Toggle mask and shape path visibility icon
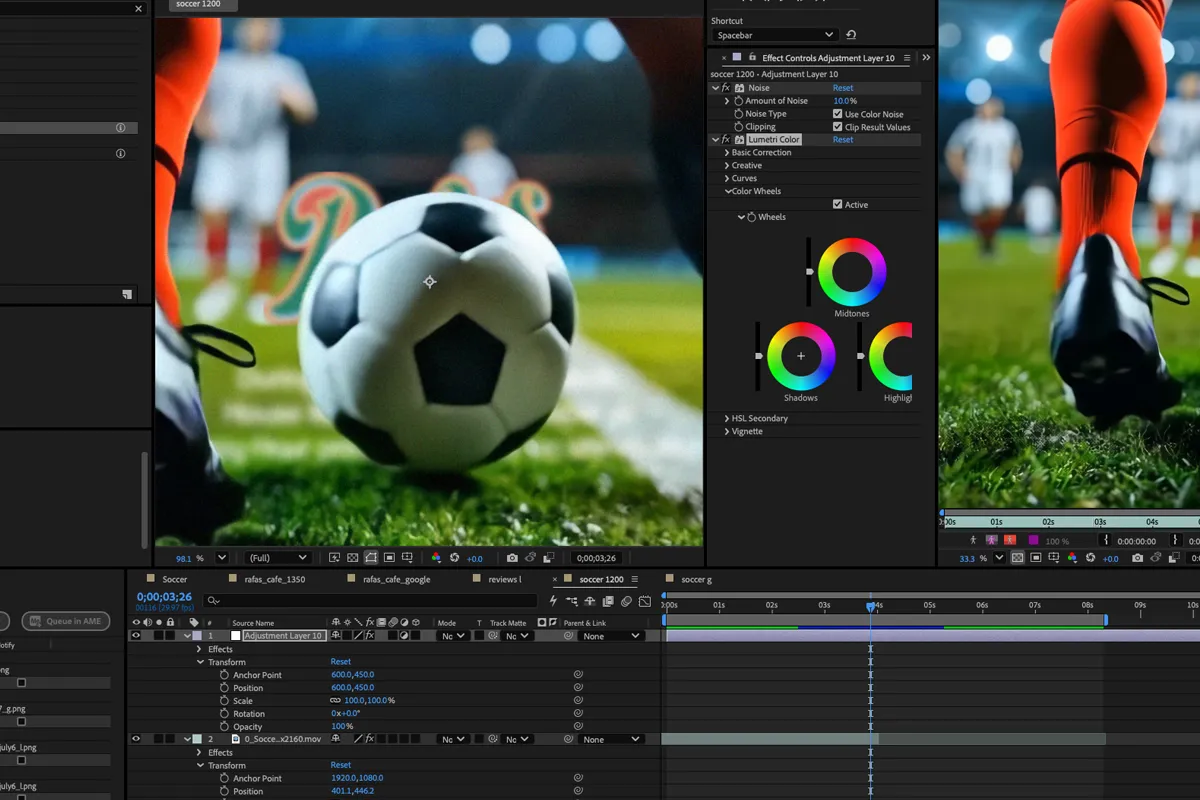 pos(370,558)
